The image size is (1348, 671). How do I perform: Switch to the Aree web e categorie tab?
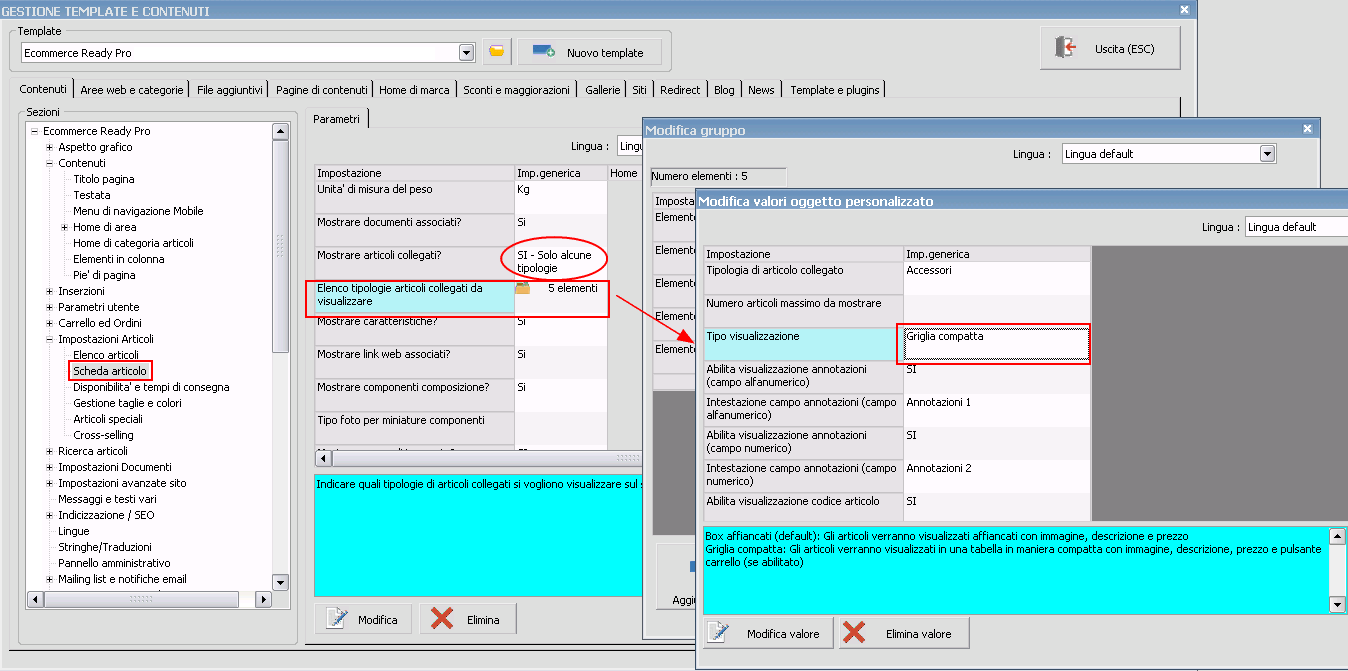[x=132, y=90]
